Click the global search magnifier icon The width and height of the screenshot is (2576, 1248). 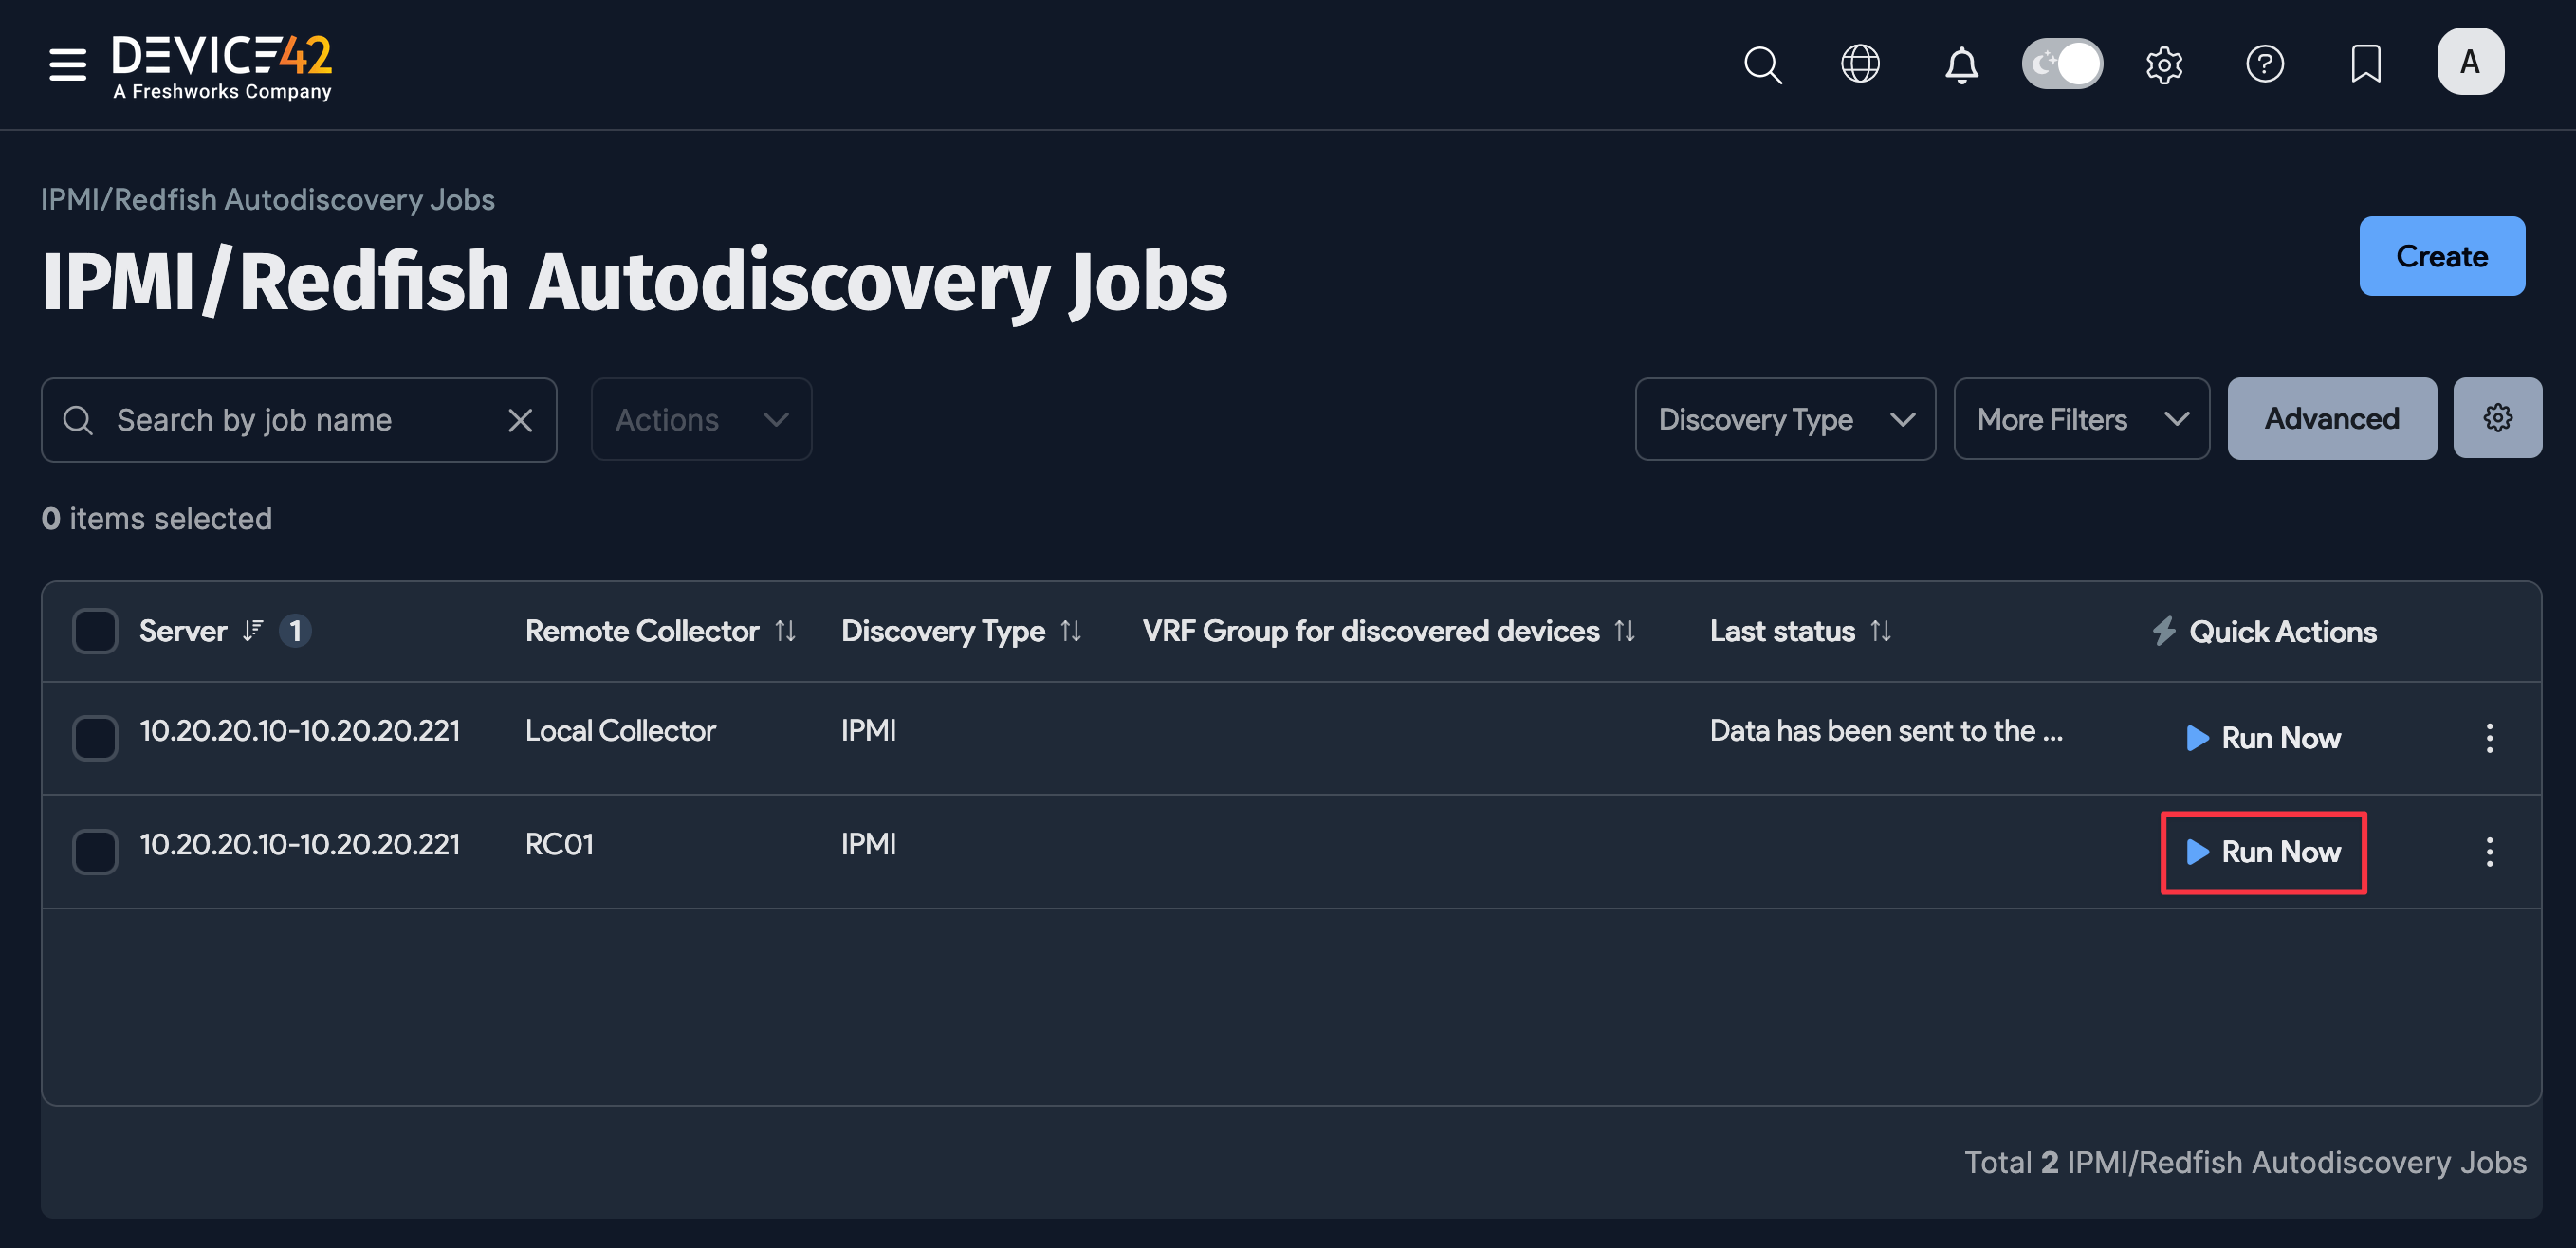[1762, 65]
